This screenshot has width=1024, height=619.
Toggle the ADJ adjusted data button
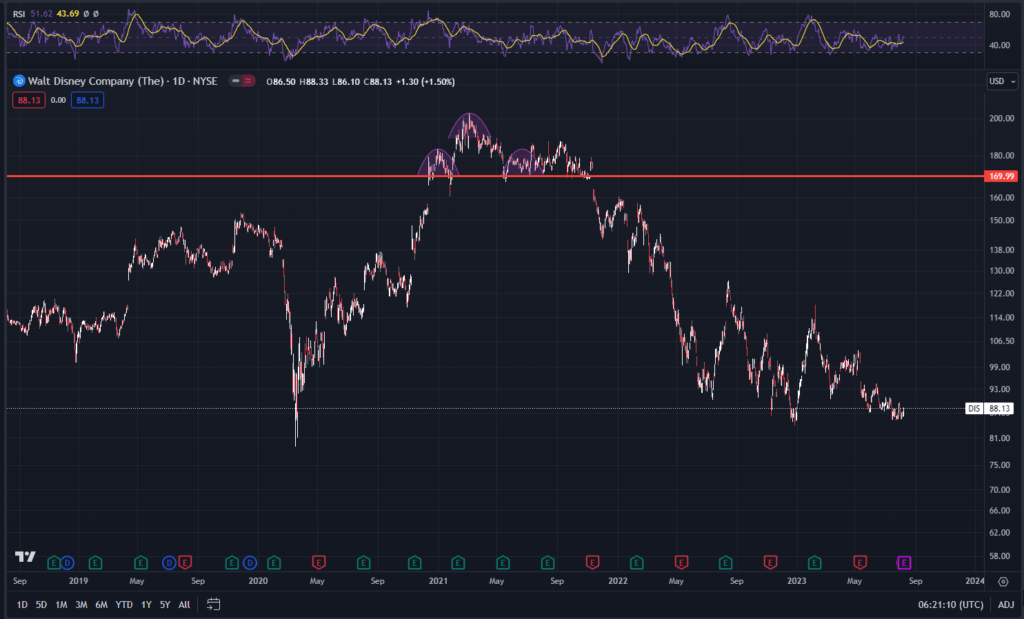1006,605
